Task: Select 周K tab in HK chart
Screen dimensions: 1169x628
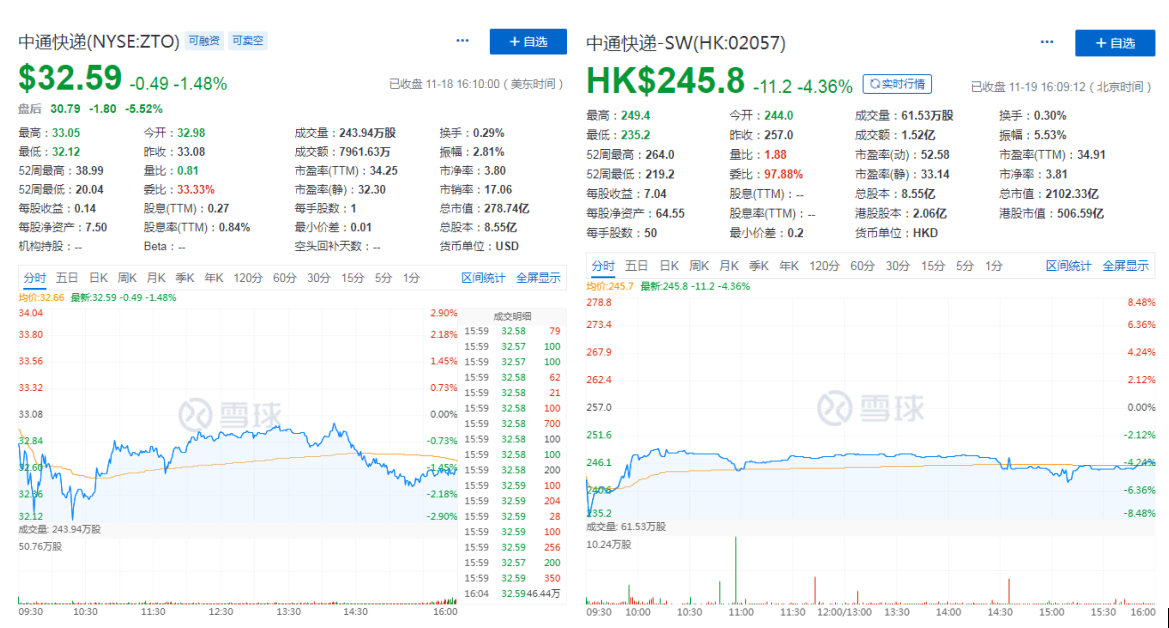Action: pos(699,266)
